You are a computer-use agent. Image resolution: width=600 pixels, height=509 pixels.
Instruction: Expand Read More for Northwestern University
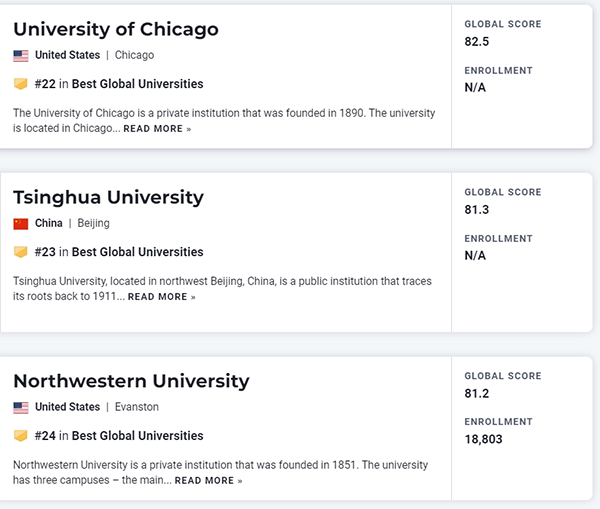click(208, 481)
